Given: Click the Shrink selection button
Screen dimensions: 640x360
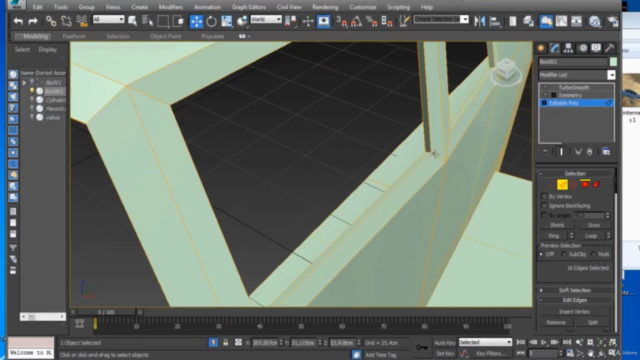Looking at the screenshot, I should 557,225.
